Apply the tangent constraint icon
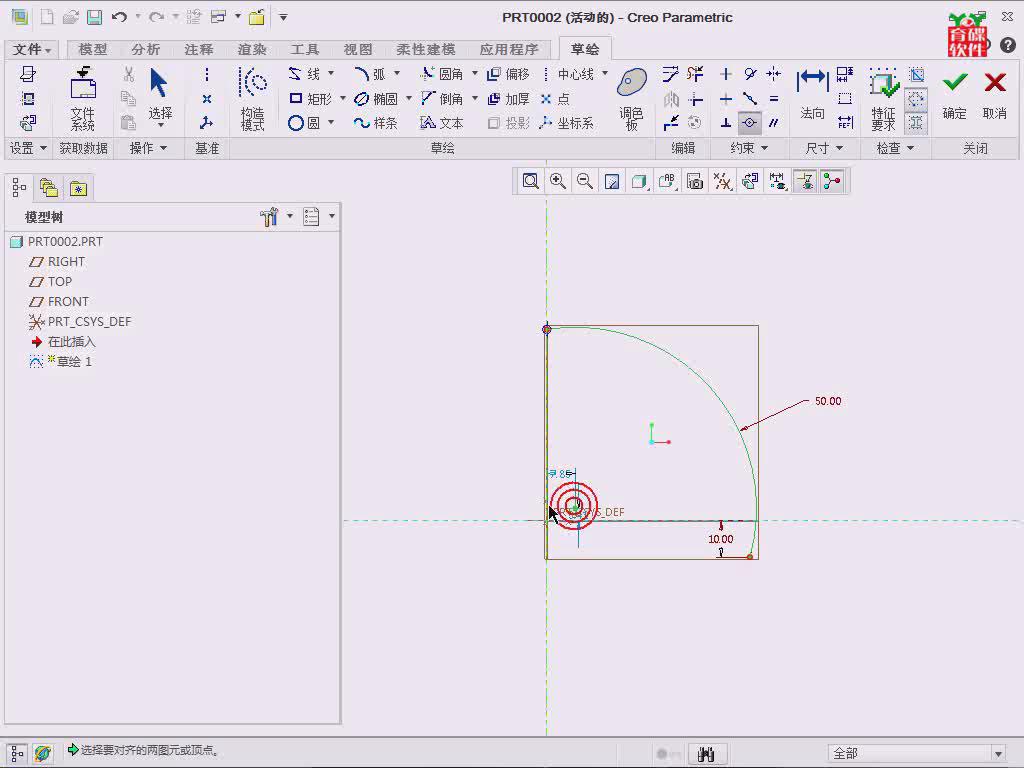 point(750,74)
